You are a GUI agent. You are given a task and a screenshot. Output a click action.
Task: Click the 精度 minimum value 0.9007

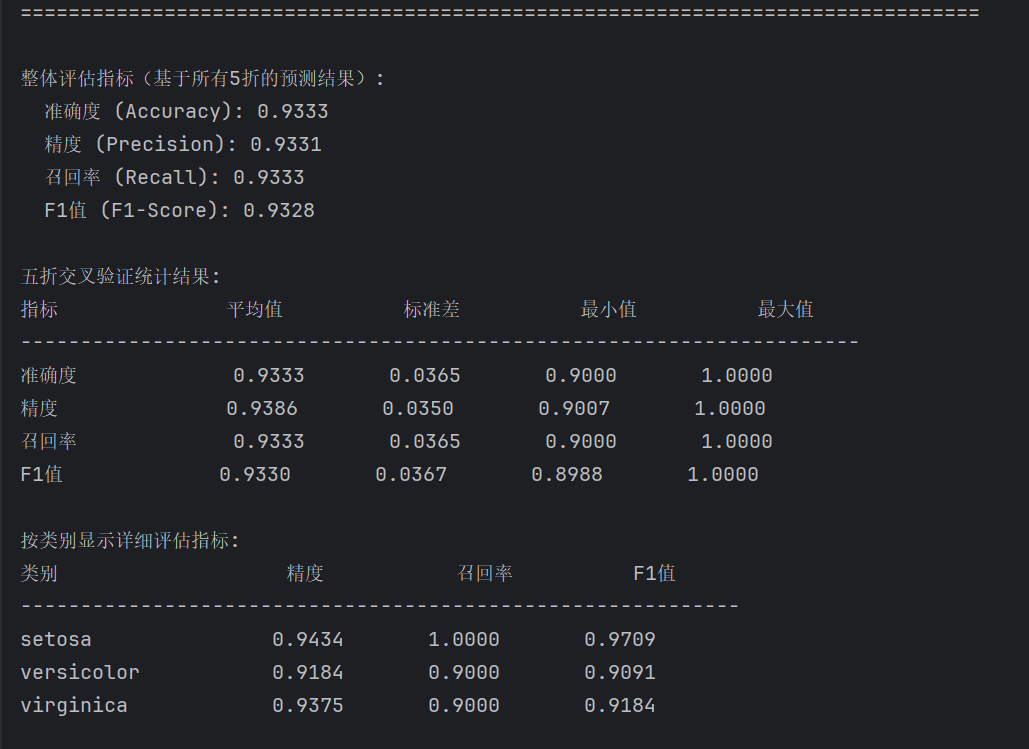[574, 408]
